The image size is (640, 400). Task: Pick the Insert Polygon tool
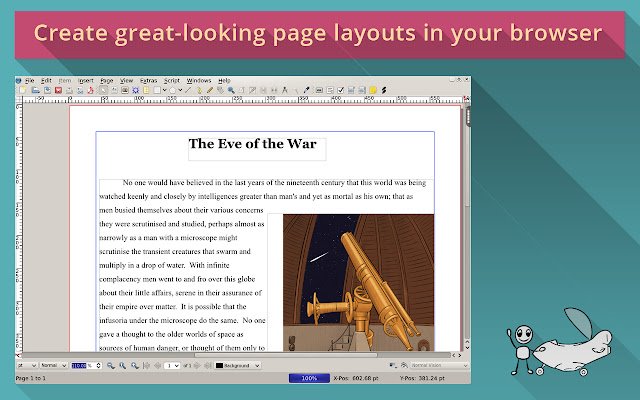(172, 90)
